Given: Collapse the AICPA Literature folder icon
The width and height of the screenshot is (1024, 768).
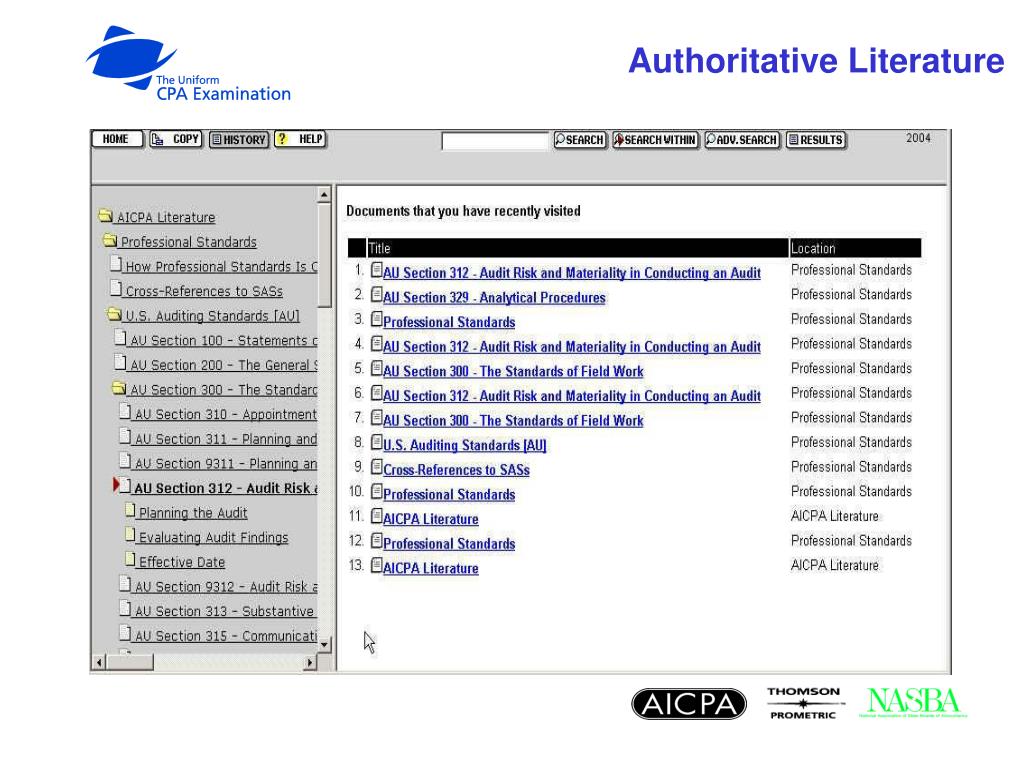Looking at the screenshot, I should pos(105,216).
